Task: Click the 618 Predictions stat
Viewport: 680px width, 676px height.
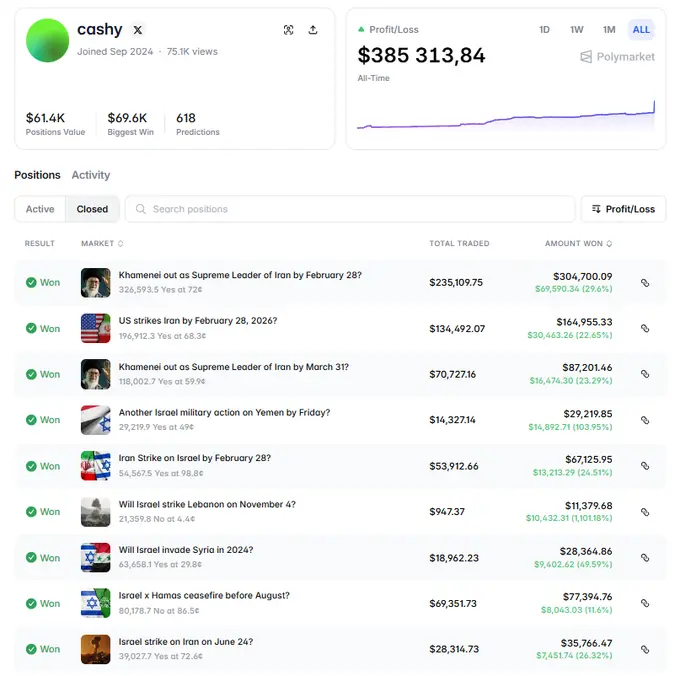Action: [x=197, y=124]
